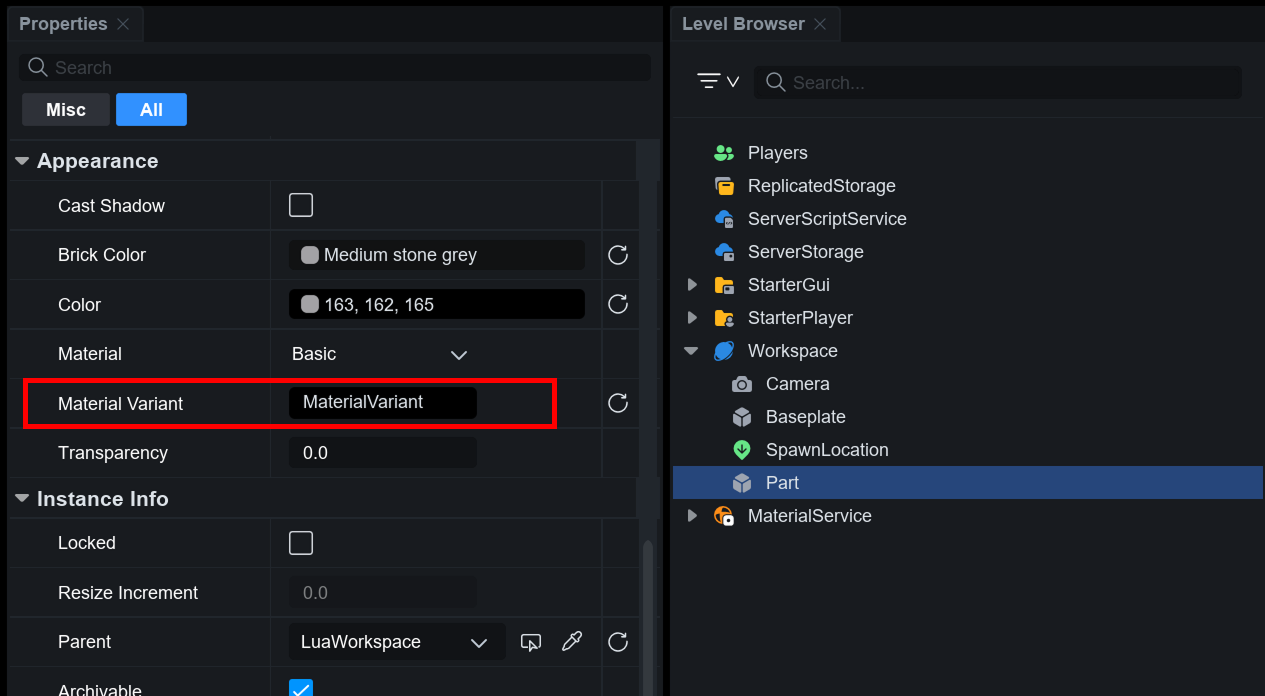Click the Color swatch for 163, 162, 165

tap(310, 304)
